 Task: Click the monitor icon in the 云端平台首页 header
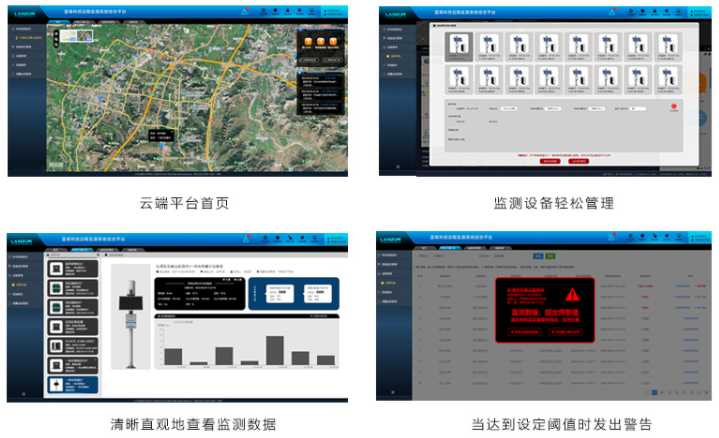(311, 11)
